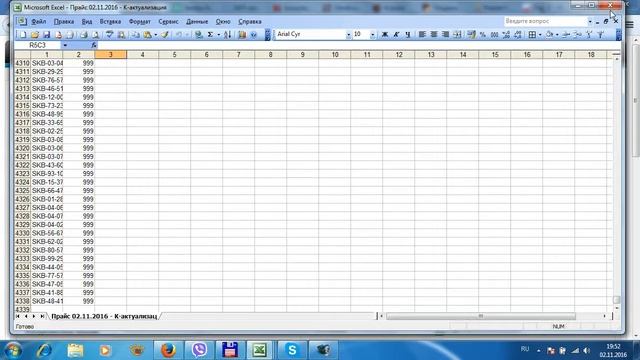640x360 pixels.
Task: Toggle Align Left
Action: click(x=422, y=35)
